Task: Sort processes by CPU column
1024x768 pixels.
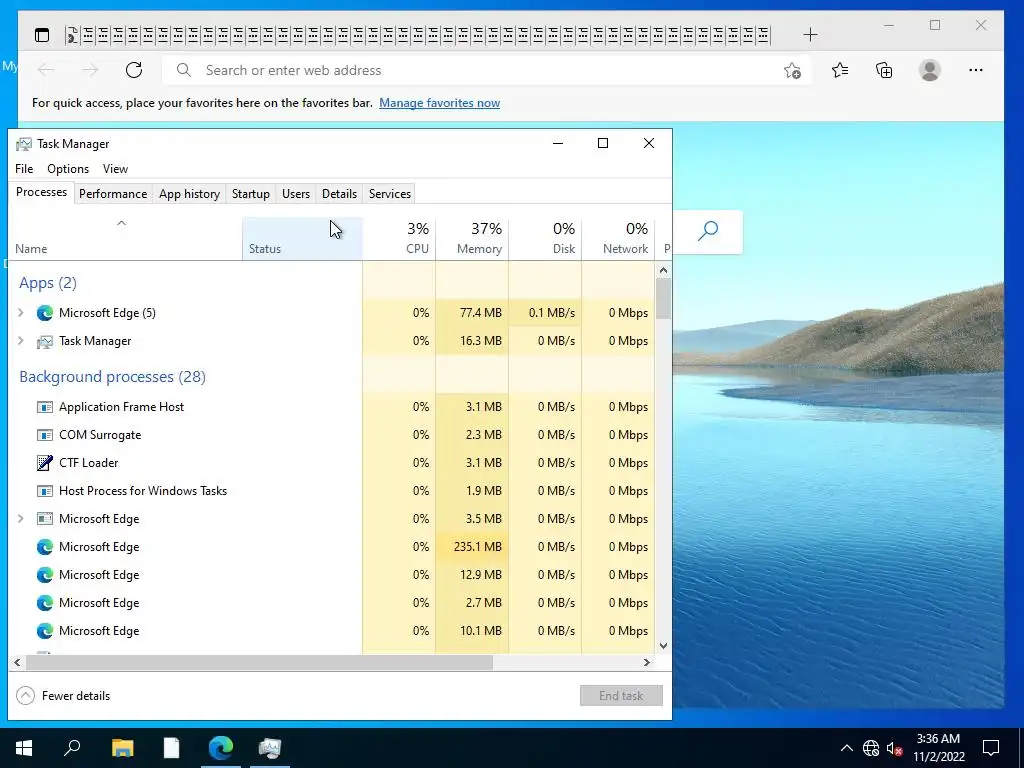Action: click(399, 239)
